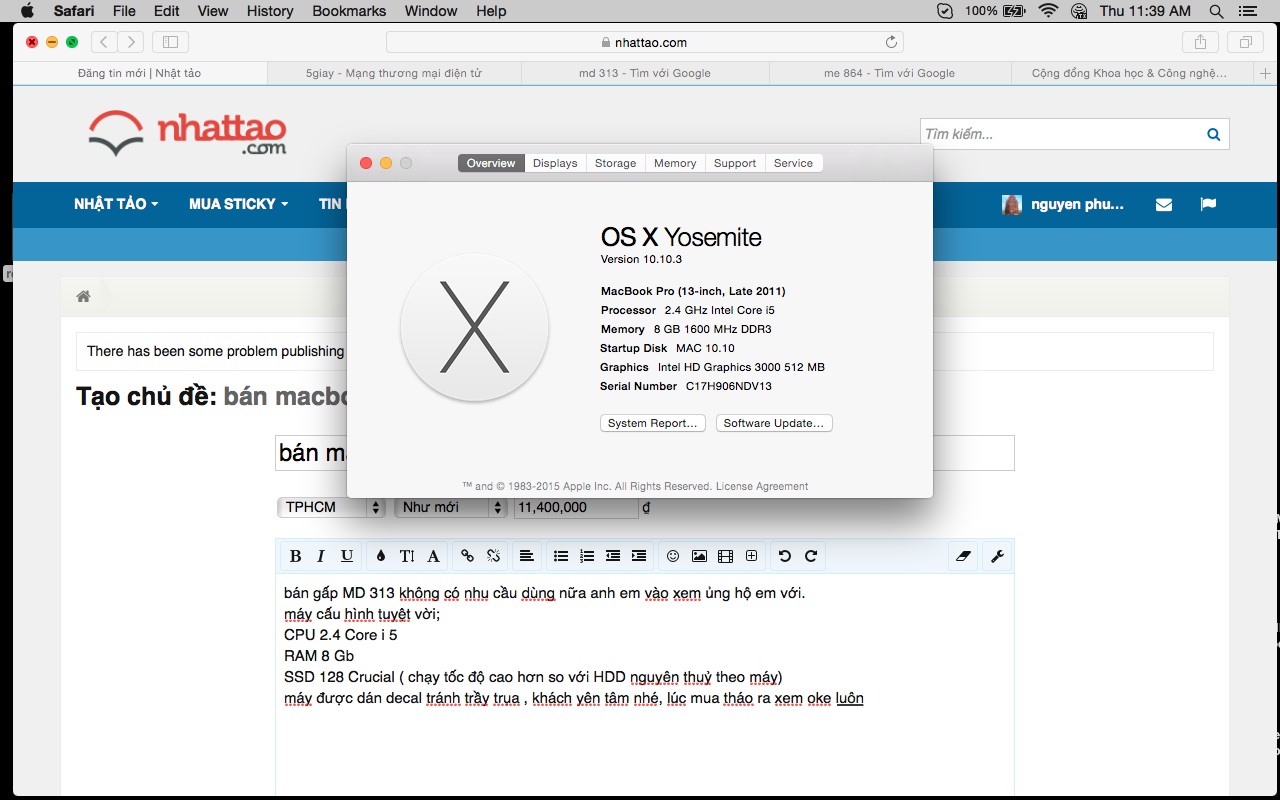Screen dimensions: 1280x800
Task: Click the Tìm kiếm search field
Action: [x=1060, y=134]
